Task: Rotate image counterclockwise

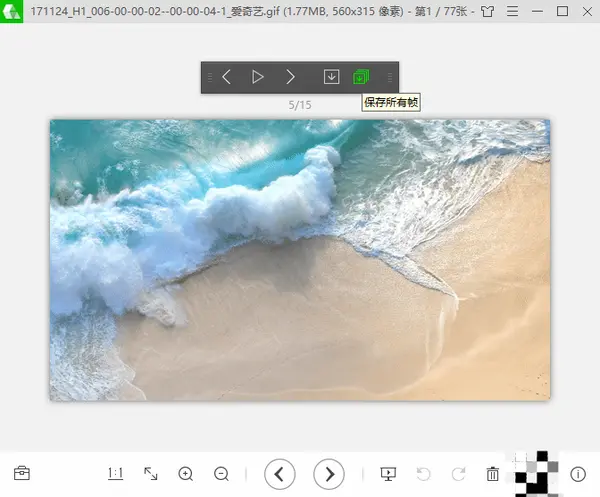Action: [x=423, y=474]
